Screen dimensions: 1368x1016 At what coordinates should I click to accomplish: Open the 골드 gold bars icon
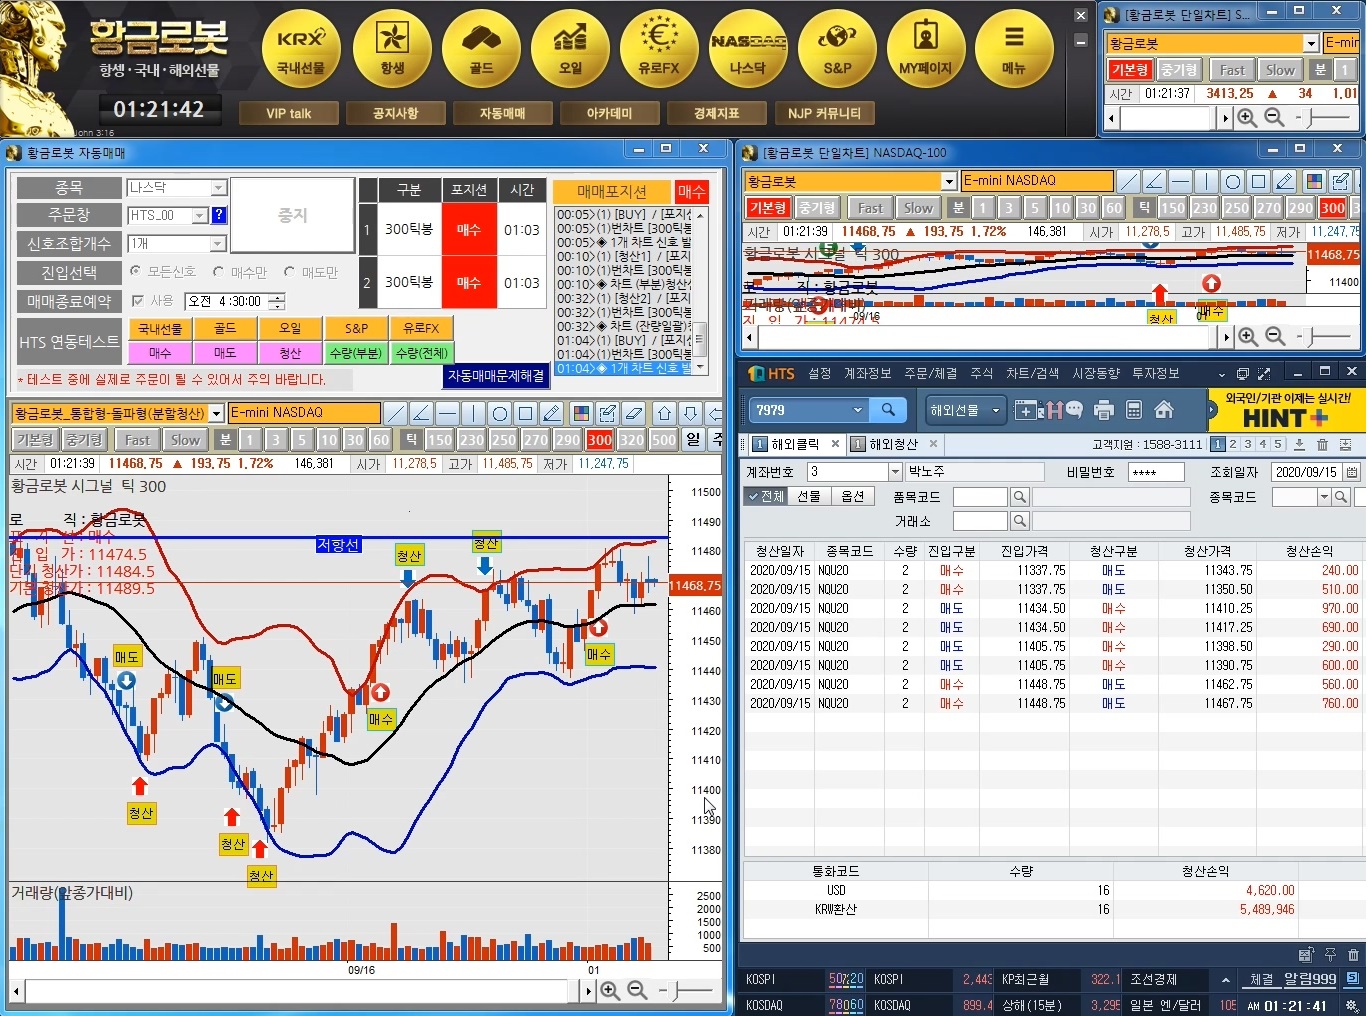(481, 50)
